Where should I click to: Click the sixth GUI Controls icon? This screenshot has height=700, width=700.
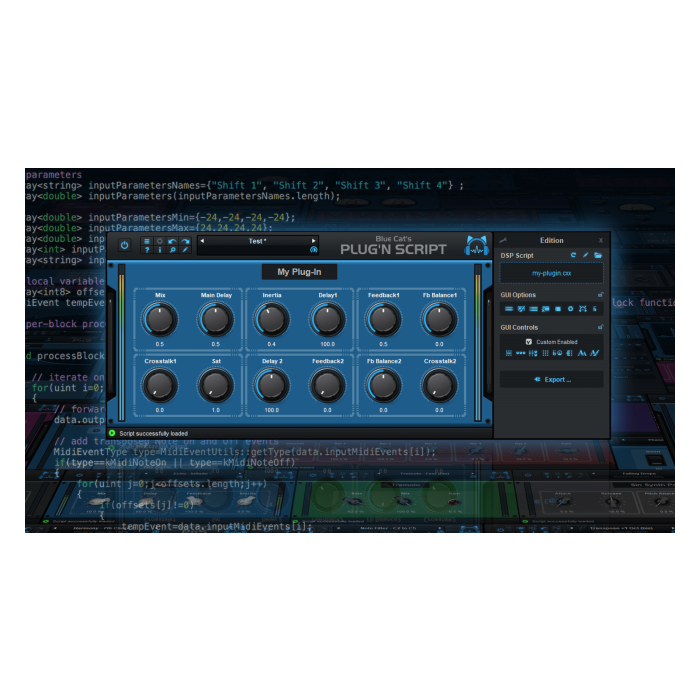pos(570,353)
